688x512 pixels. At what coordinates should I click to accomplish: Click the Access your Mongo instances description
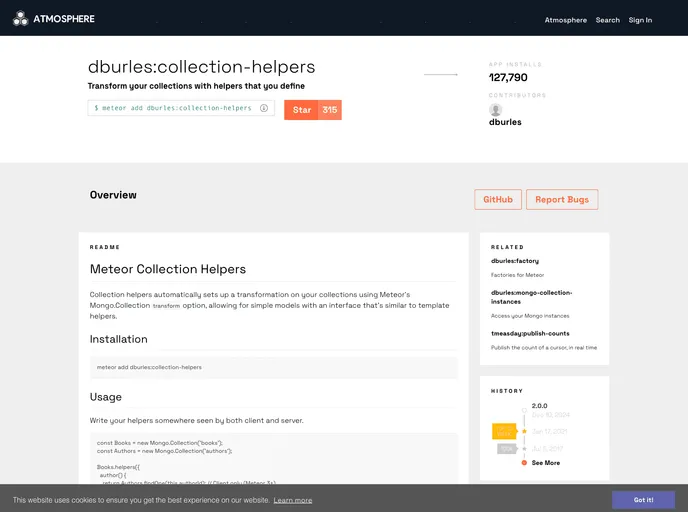click(530, 316)
